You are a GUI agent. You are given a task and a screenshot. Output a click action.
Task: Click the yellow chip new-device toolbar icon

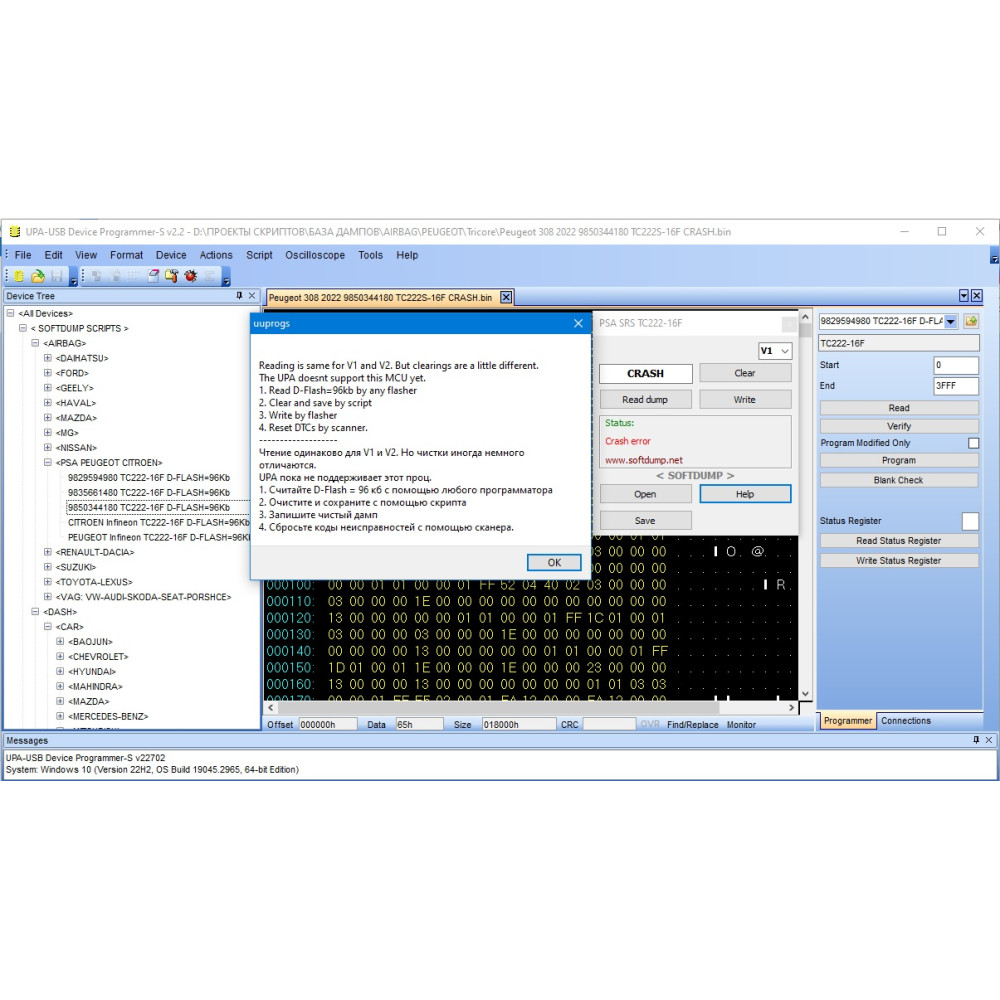click(x=19, y=276)
